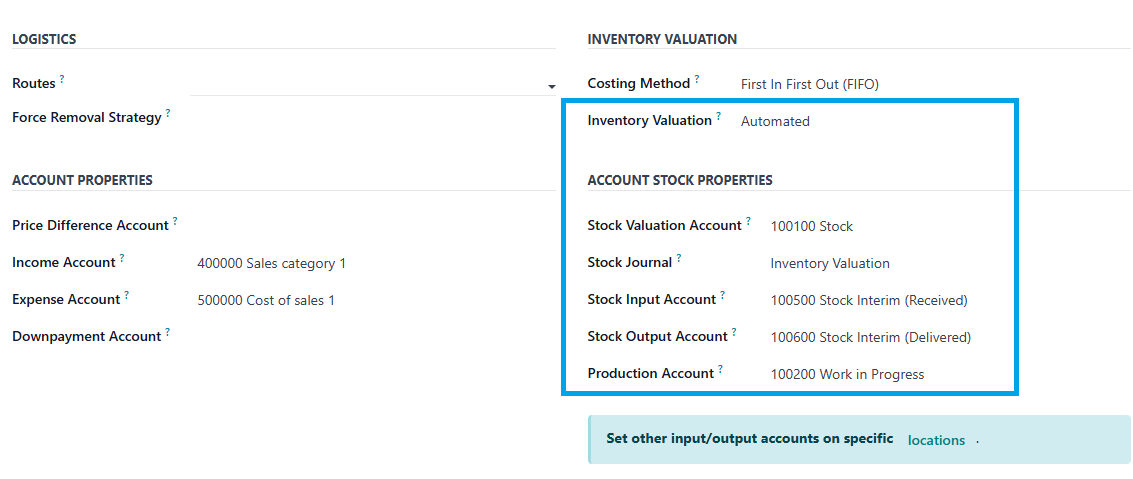Viewport: 1133px width, 479px height.
Task: Click help icon beside Stock Output Account
Action: [x=734, y=332]
